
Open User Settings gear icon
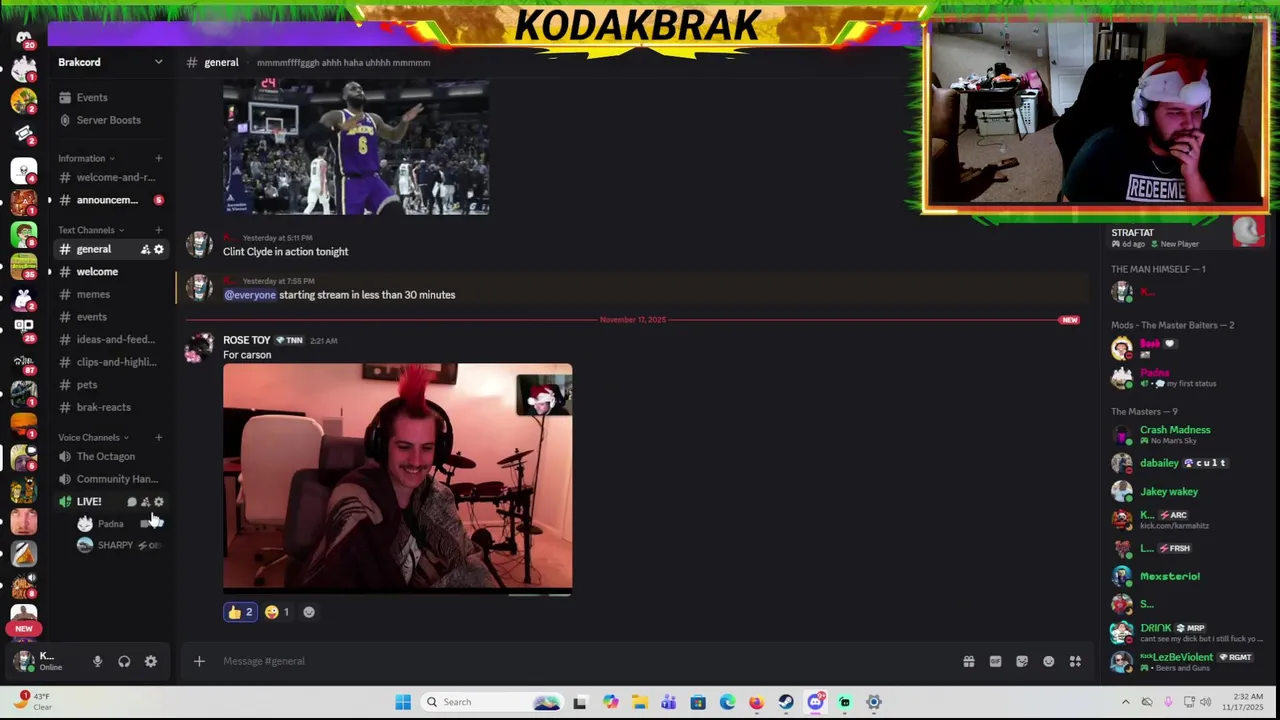(x=151, y=661)
